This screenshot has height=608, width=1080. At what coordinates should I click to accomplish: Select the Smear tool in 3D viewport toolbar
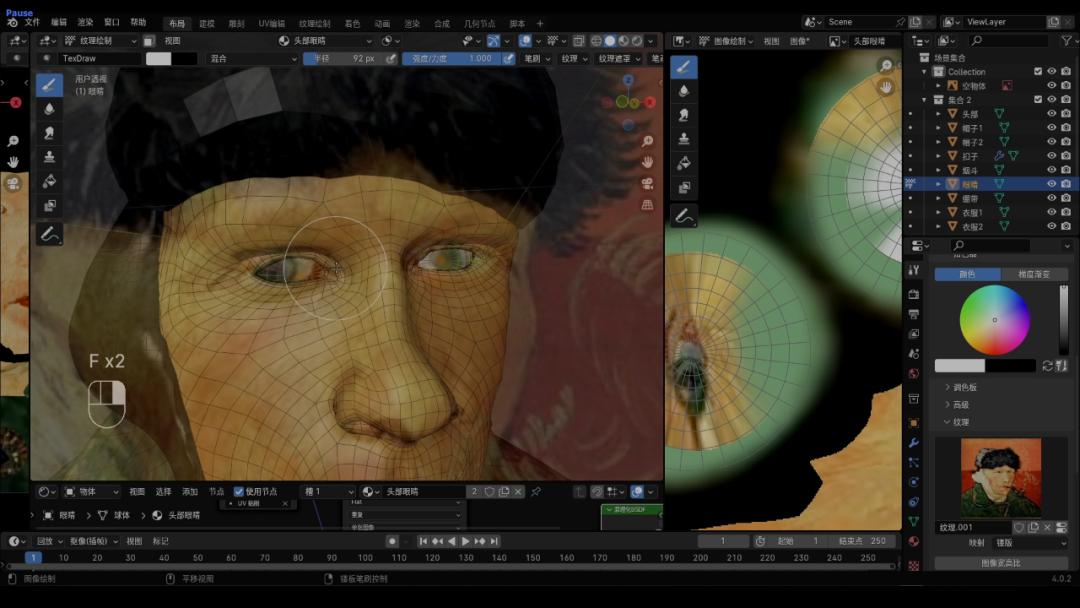49,134
